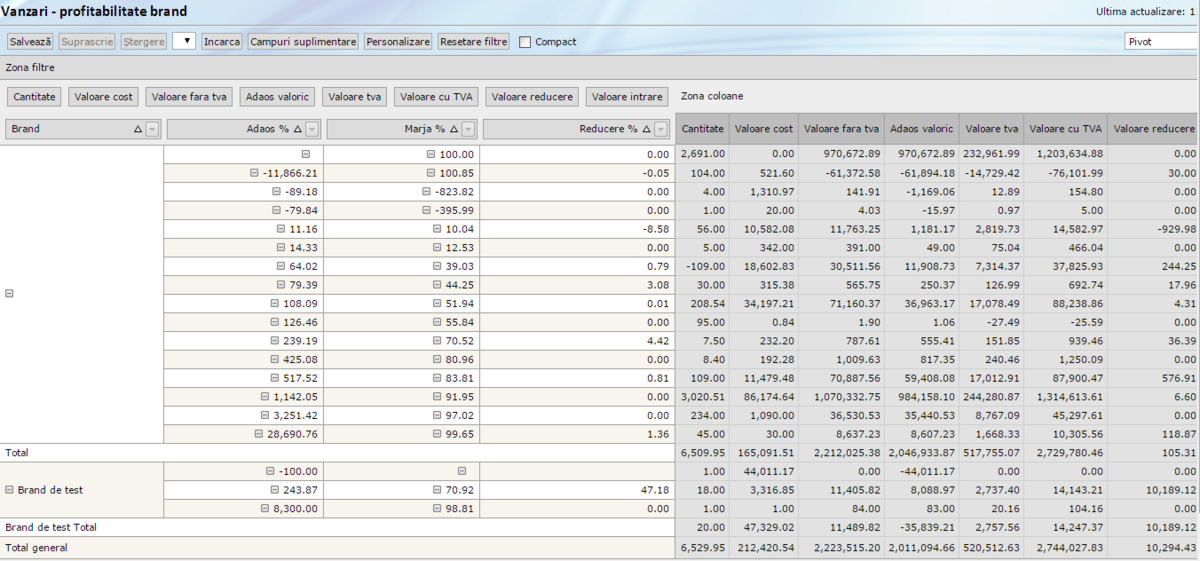This screenshot has height=561, width=1200.
Task: Click the Salvează button
Action: (x=30, y=42)
